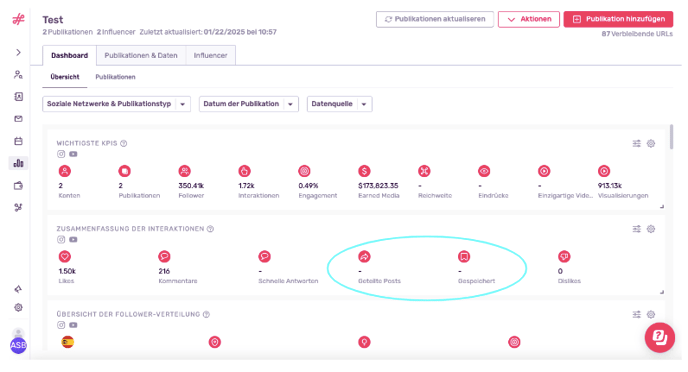Click Publikationen aktualisieren button
This screenshot has width=688, height=372.
[x=435, y=19]
